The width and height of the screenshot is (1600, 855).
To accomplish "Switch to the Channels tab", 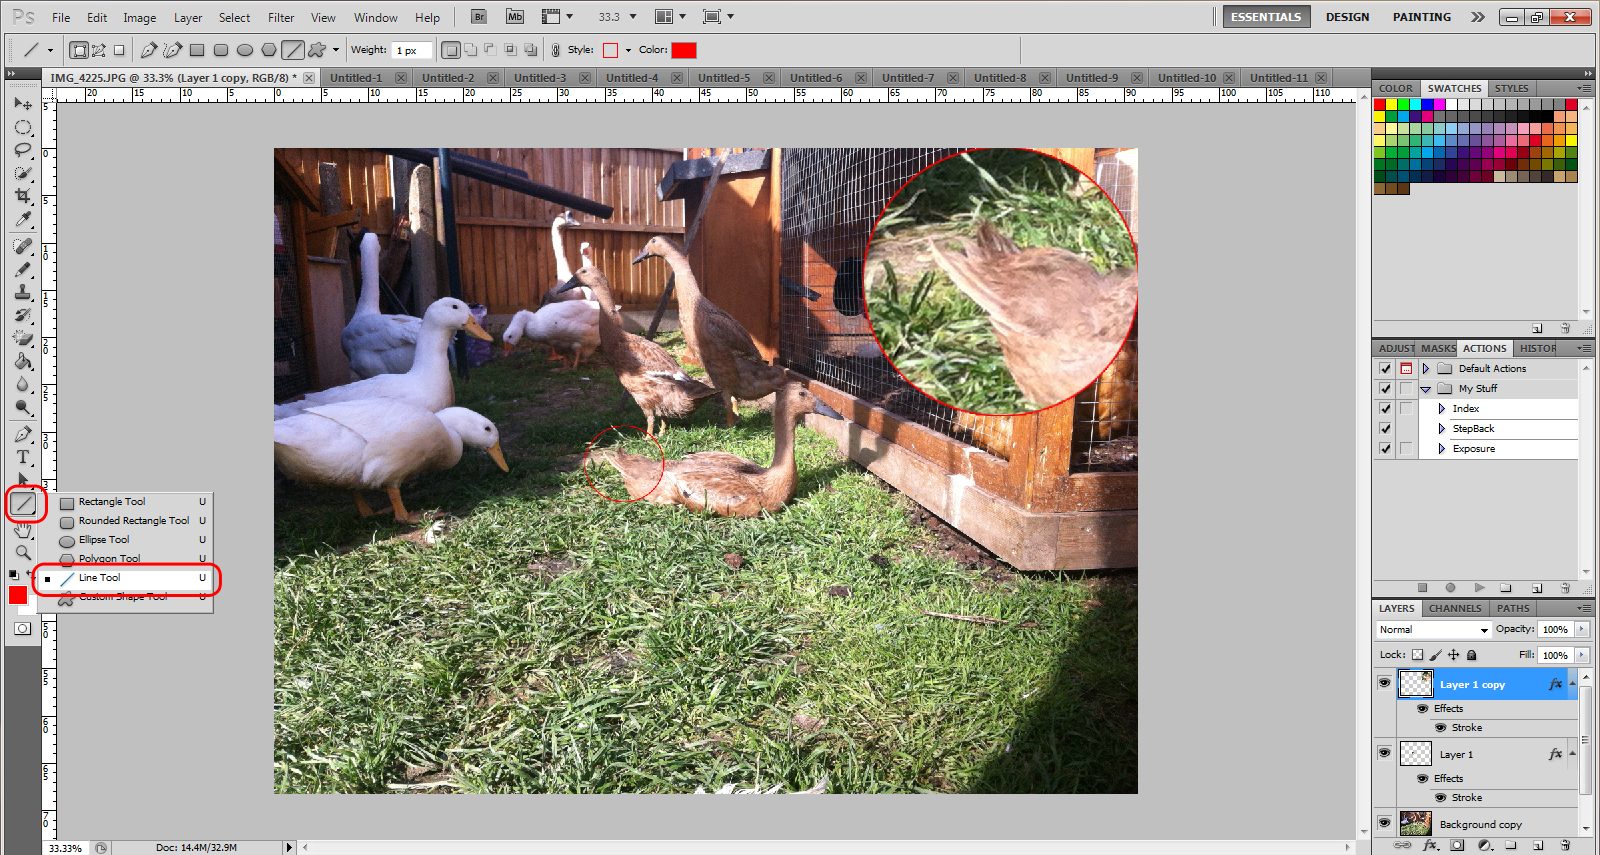I will (x=1454, y=608).
